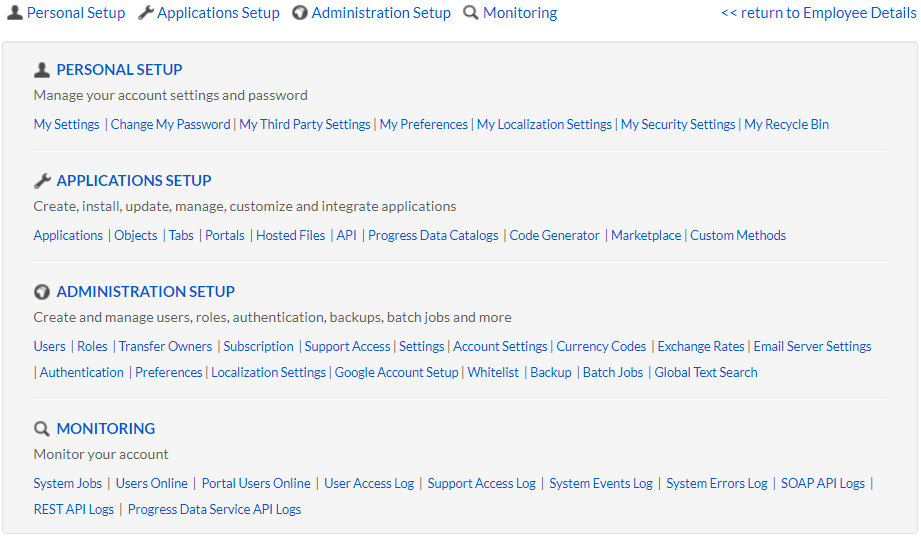Image resolution: width=921 pixels, height=537 pixels.
Task: Open Change My Password link
Action: click(170, 125)
